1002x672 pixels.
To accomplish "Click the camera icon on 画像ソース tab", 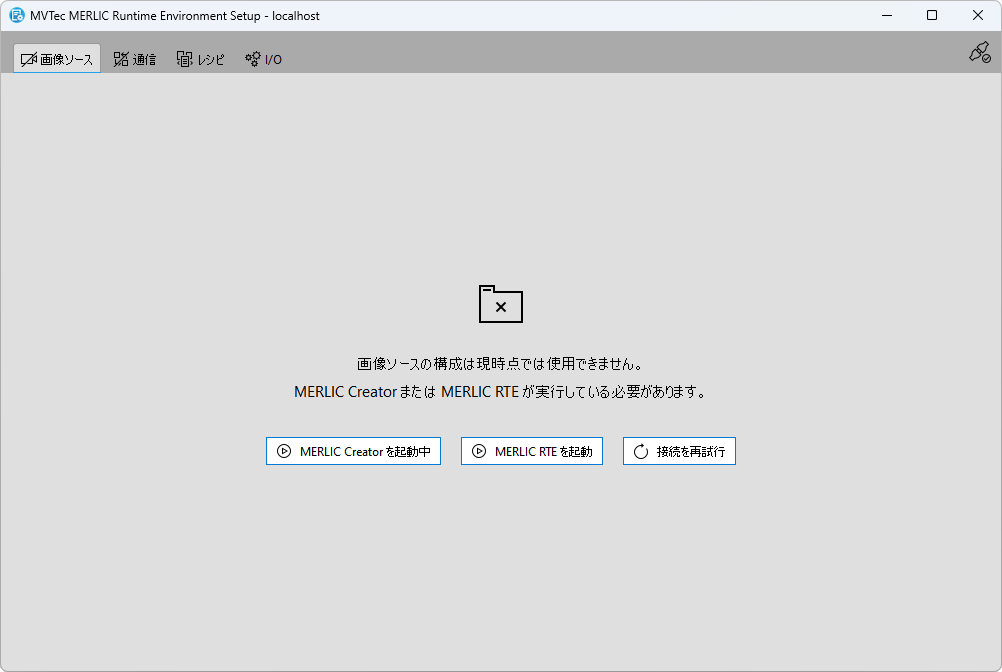I will click(29, 59).
